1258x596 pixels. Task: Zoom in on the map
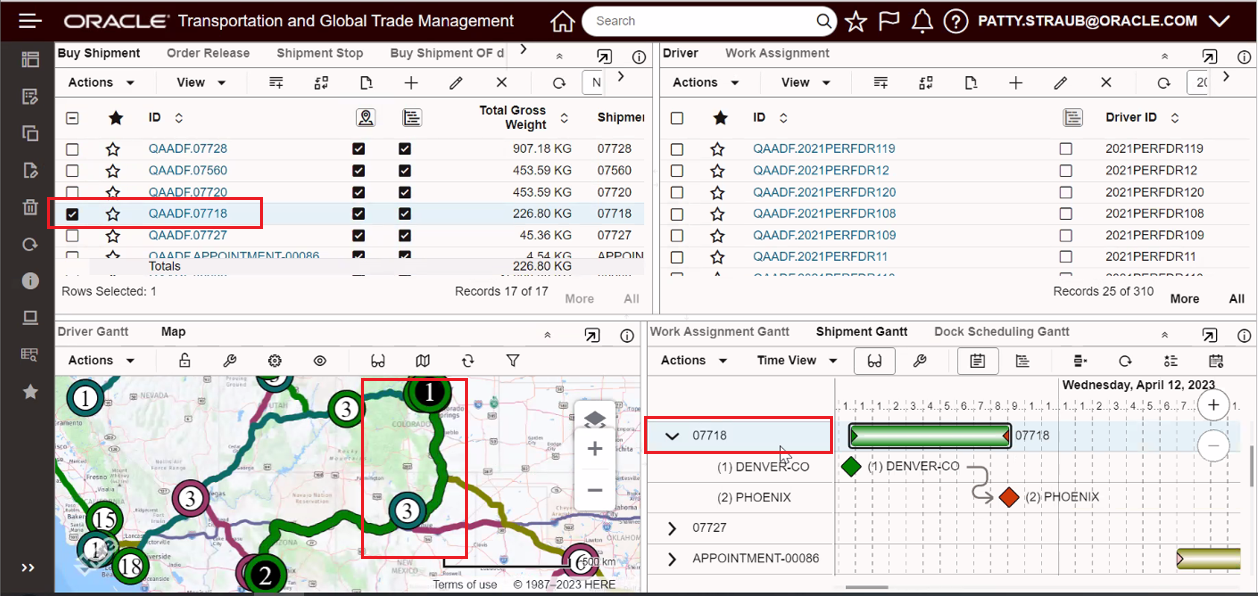[594, 449]
